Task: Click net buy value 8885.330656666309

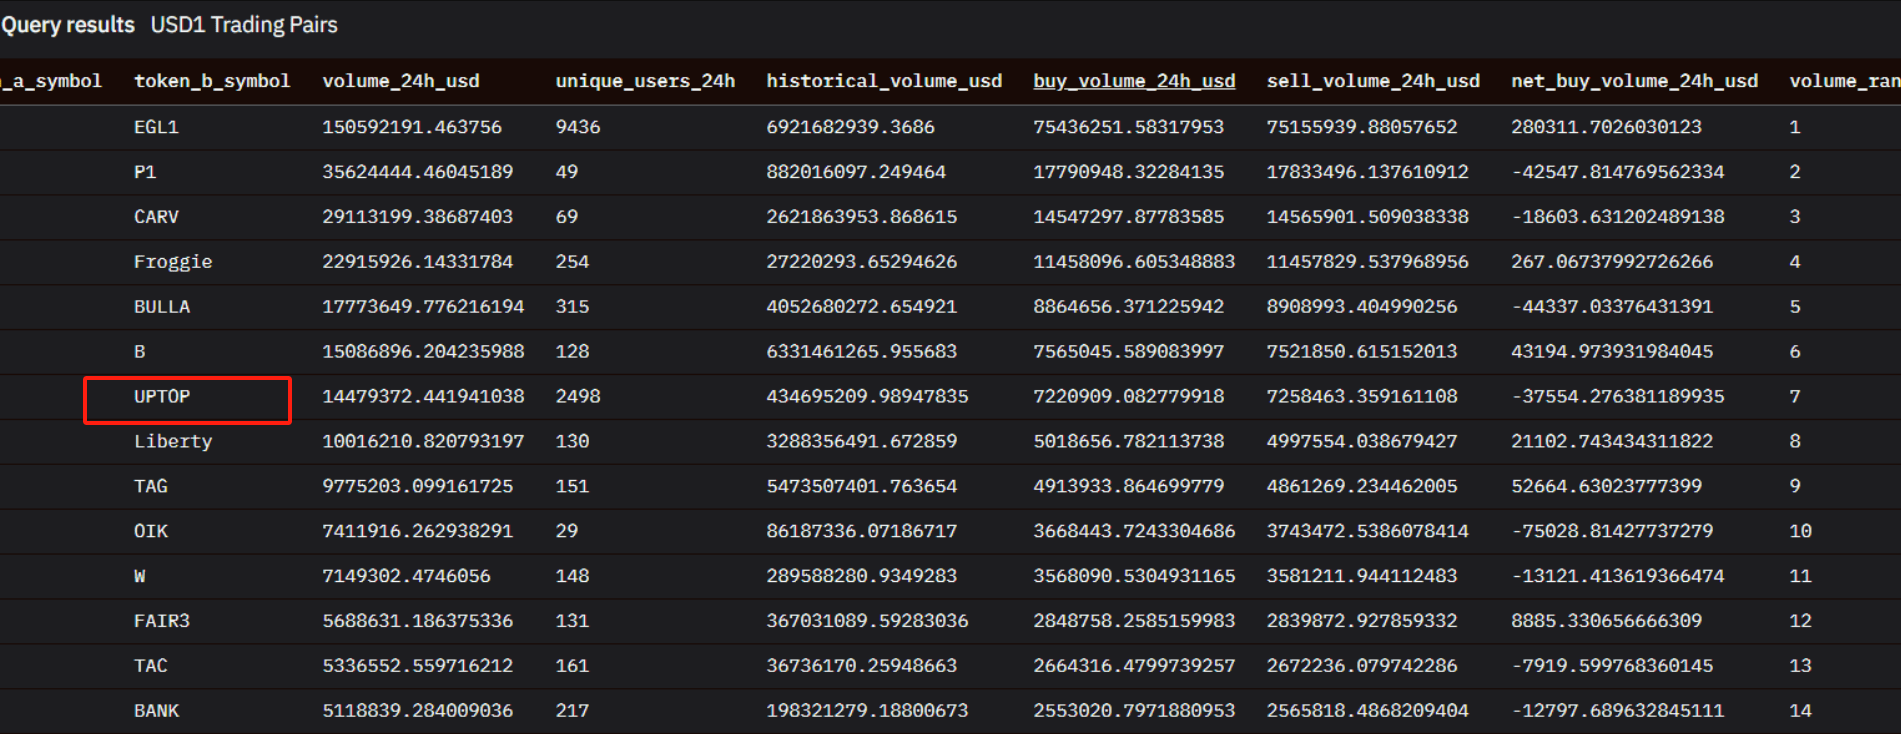Action: [x=1606, y=621]
